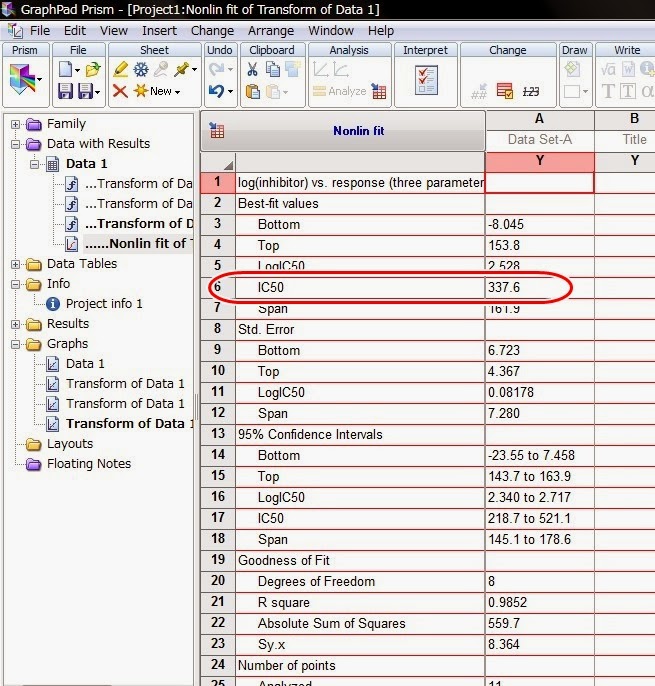Image resolution: width=655 pixels, height=686 pixels.
Task: Click the strikethrough 123 decimal format icon
Action: pos(531,91)
